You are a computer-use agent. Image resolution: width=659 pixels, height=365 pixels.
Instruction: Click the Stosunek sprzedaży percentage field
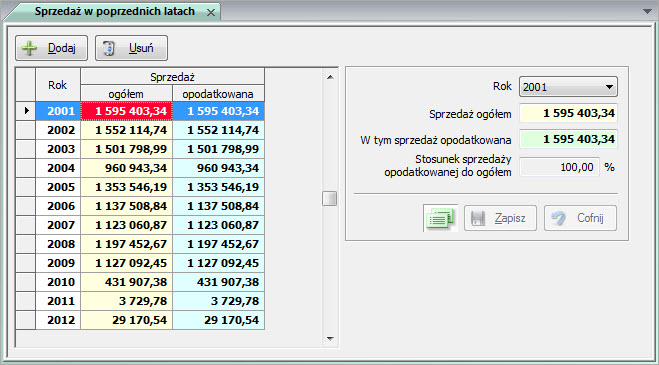[x=560, y=167]
